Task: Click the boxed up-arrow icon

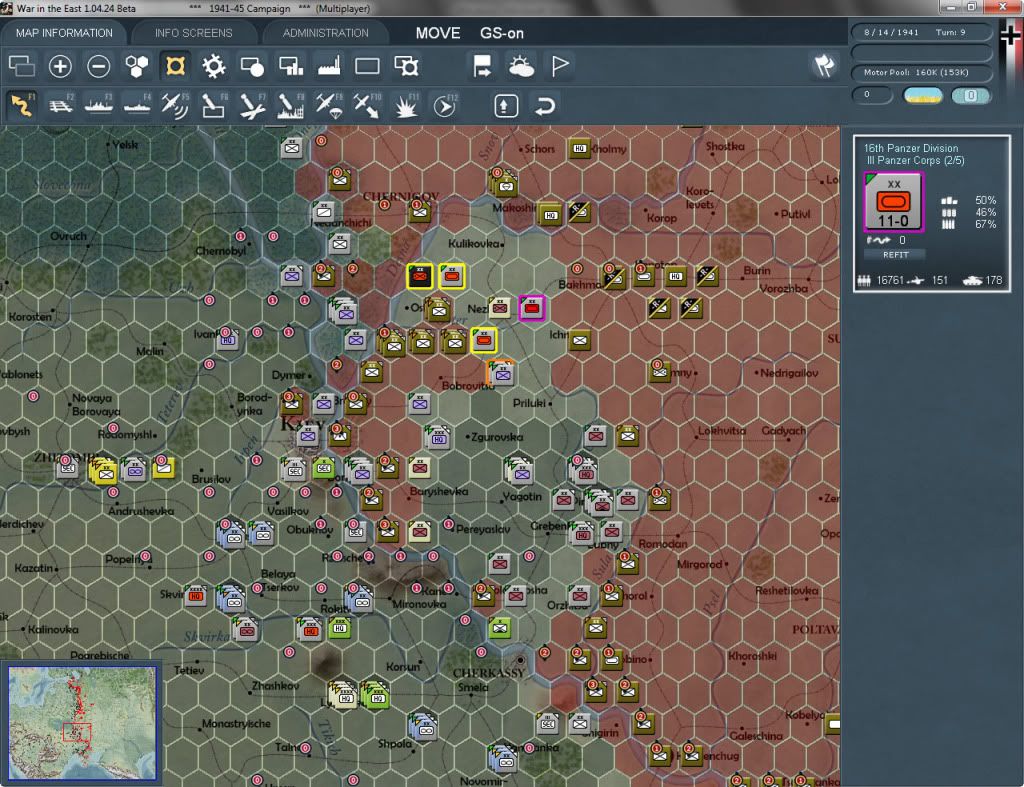Action: [506, 105]
